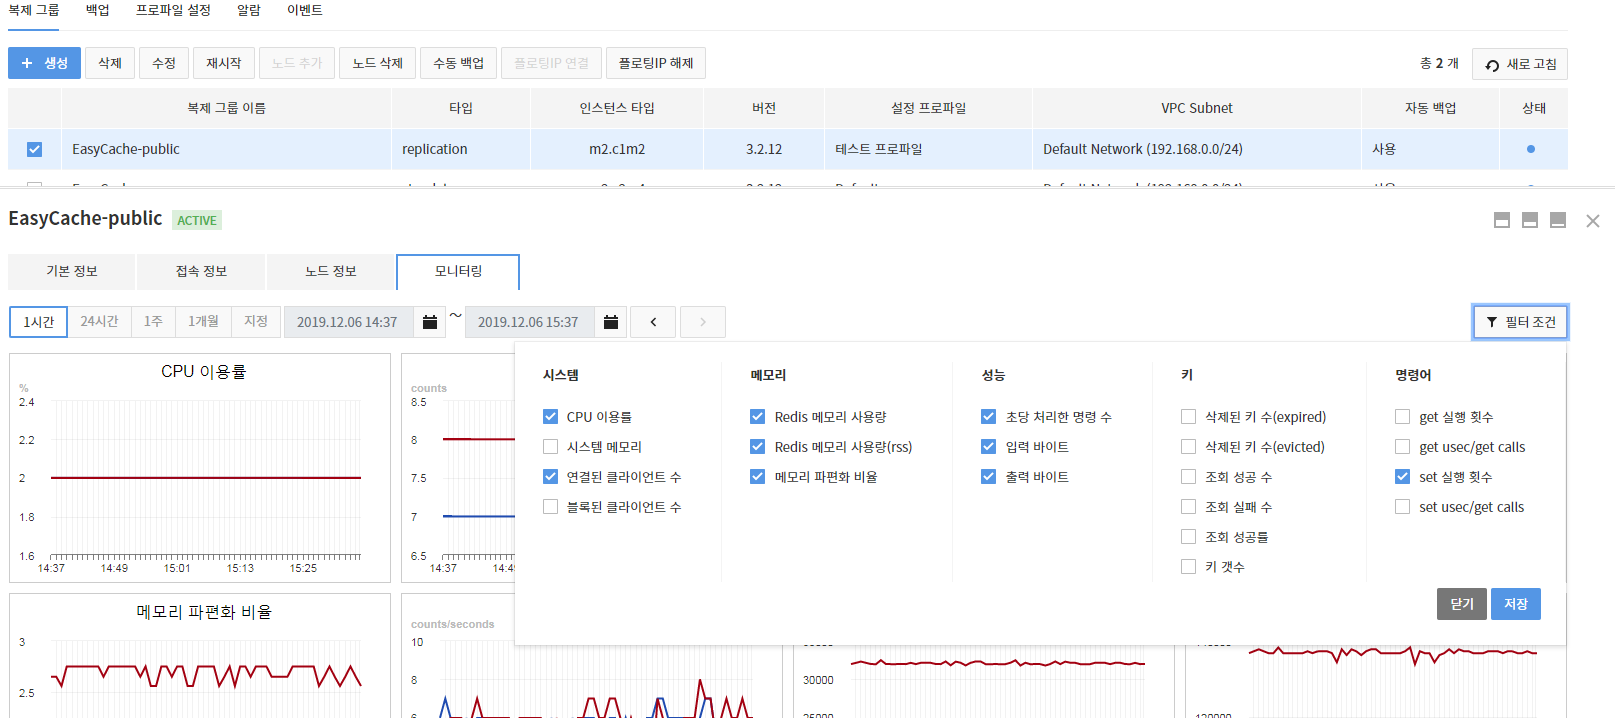Enable 조회 성공 수 filter
The width and height of the screenshot is (1615, 718).
[1188, 477]
